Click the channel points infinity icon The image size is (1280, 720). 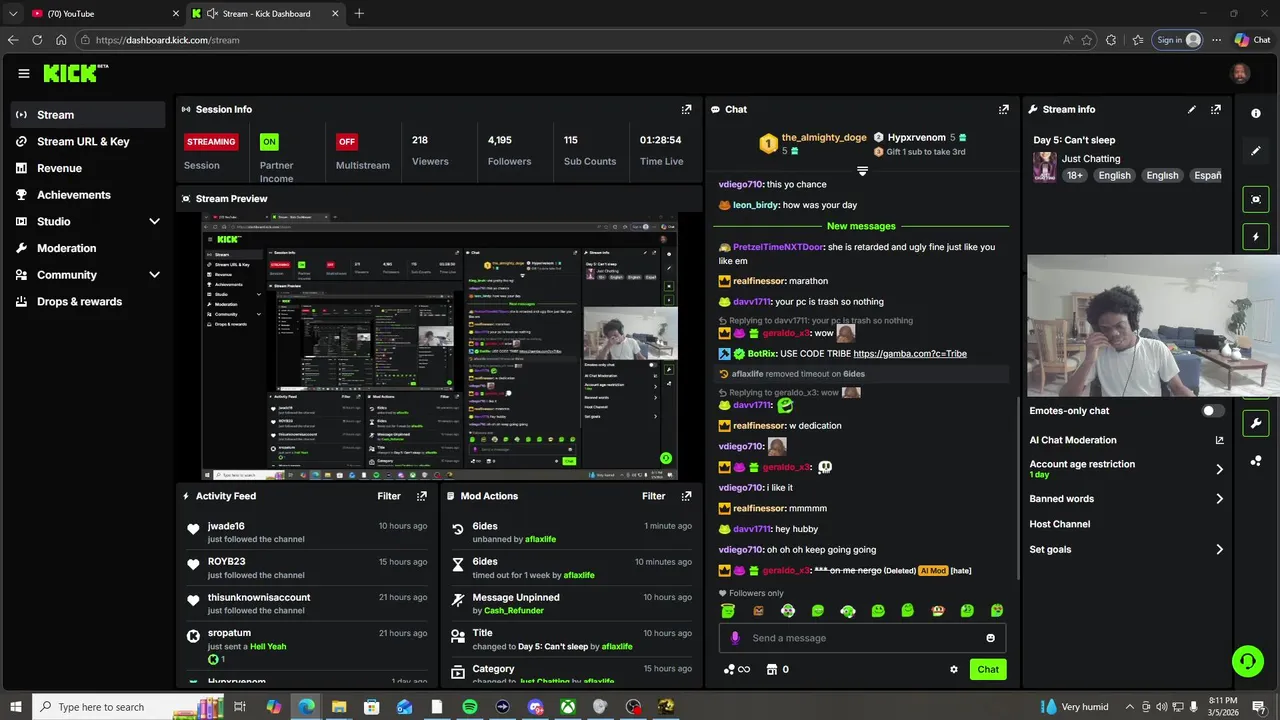737,669
